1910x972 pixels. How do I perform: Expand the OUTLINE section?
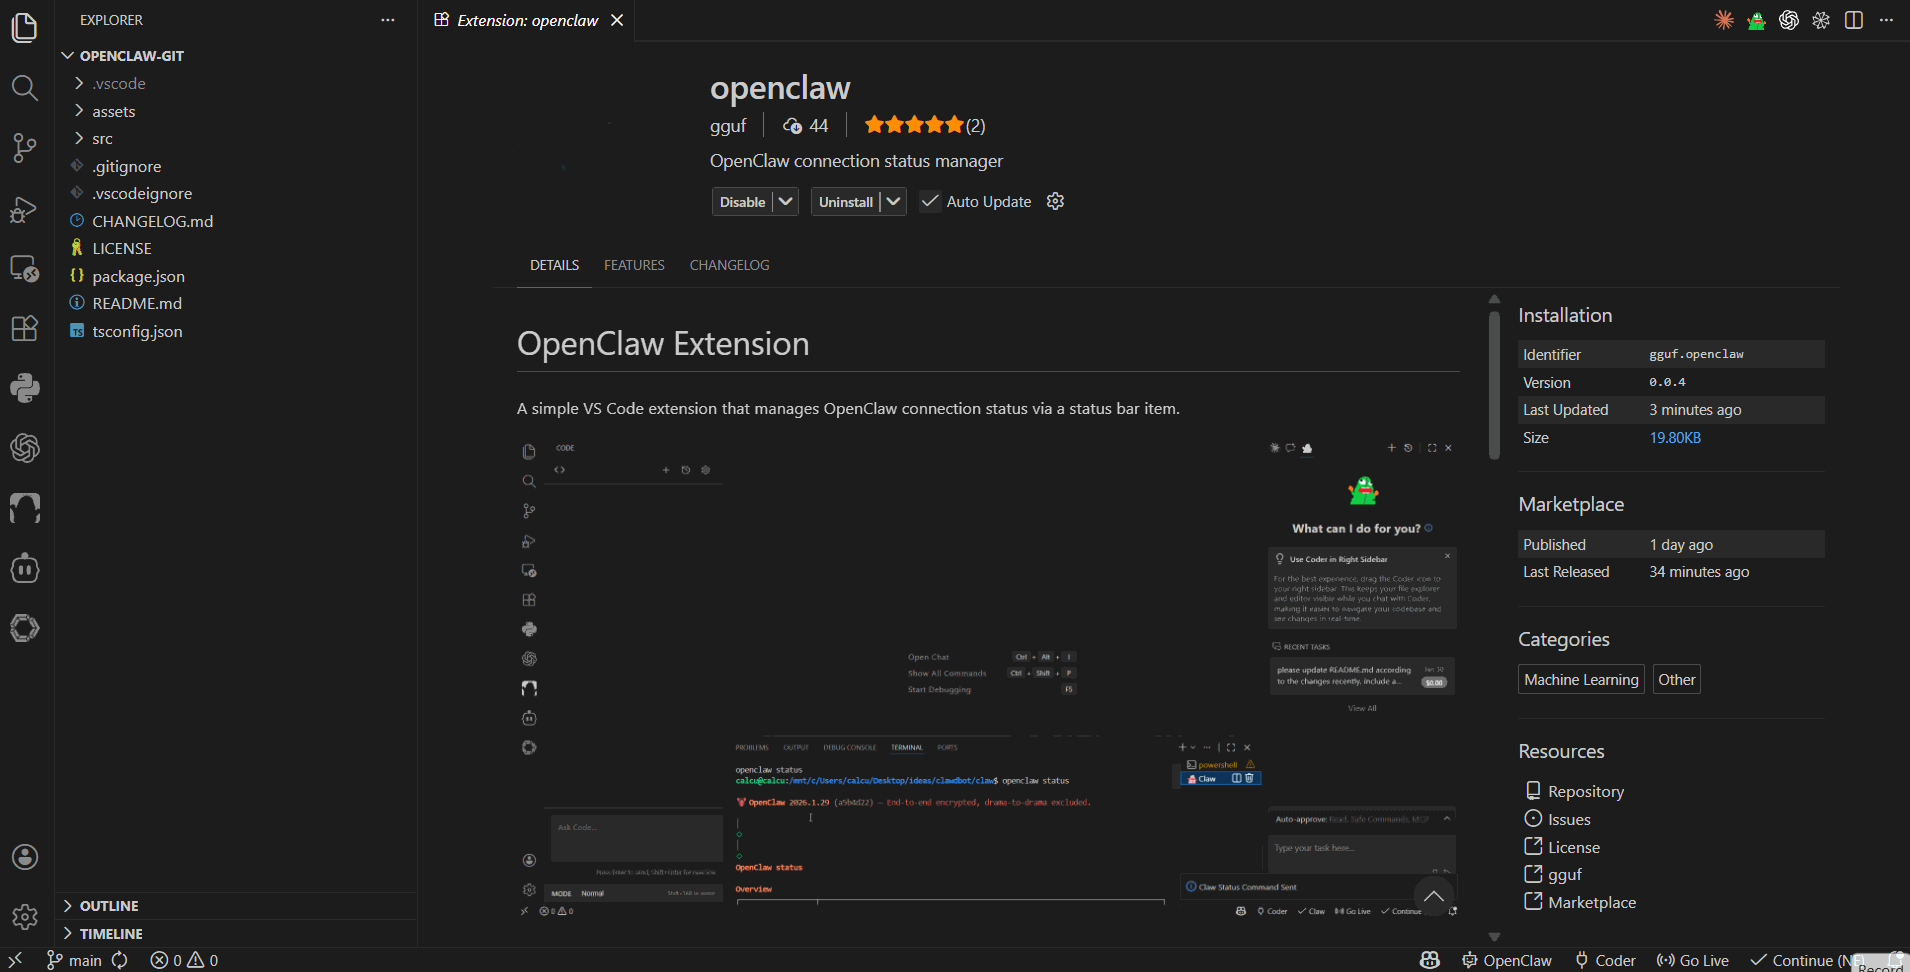pyautogui.click(x=109, y=906)
